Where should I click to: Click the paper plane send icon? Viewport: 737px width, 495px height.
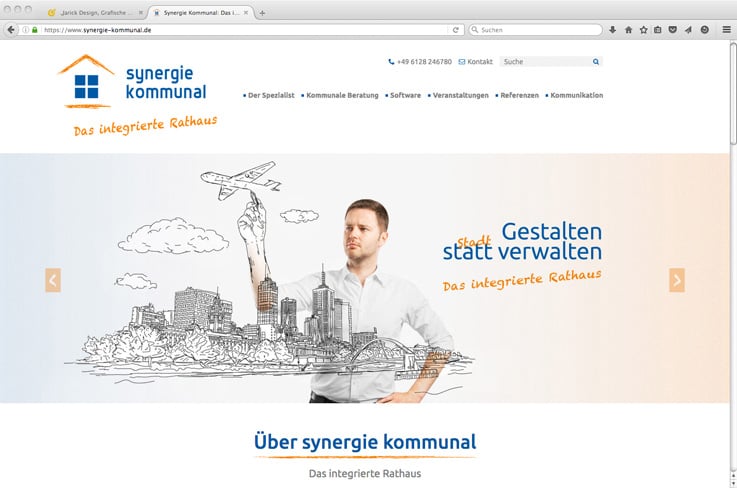pyautogui.click(x=688, y=30)
